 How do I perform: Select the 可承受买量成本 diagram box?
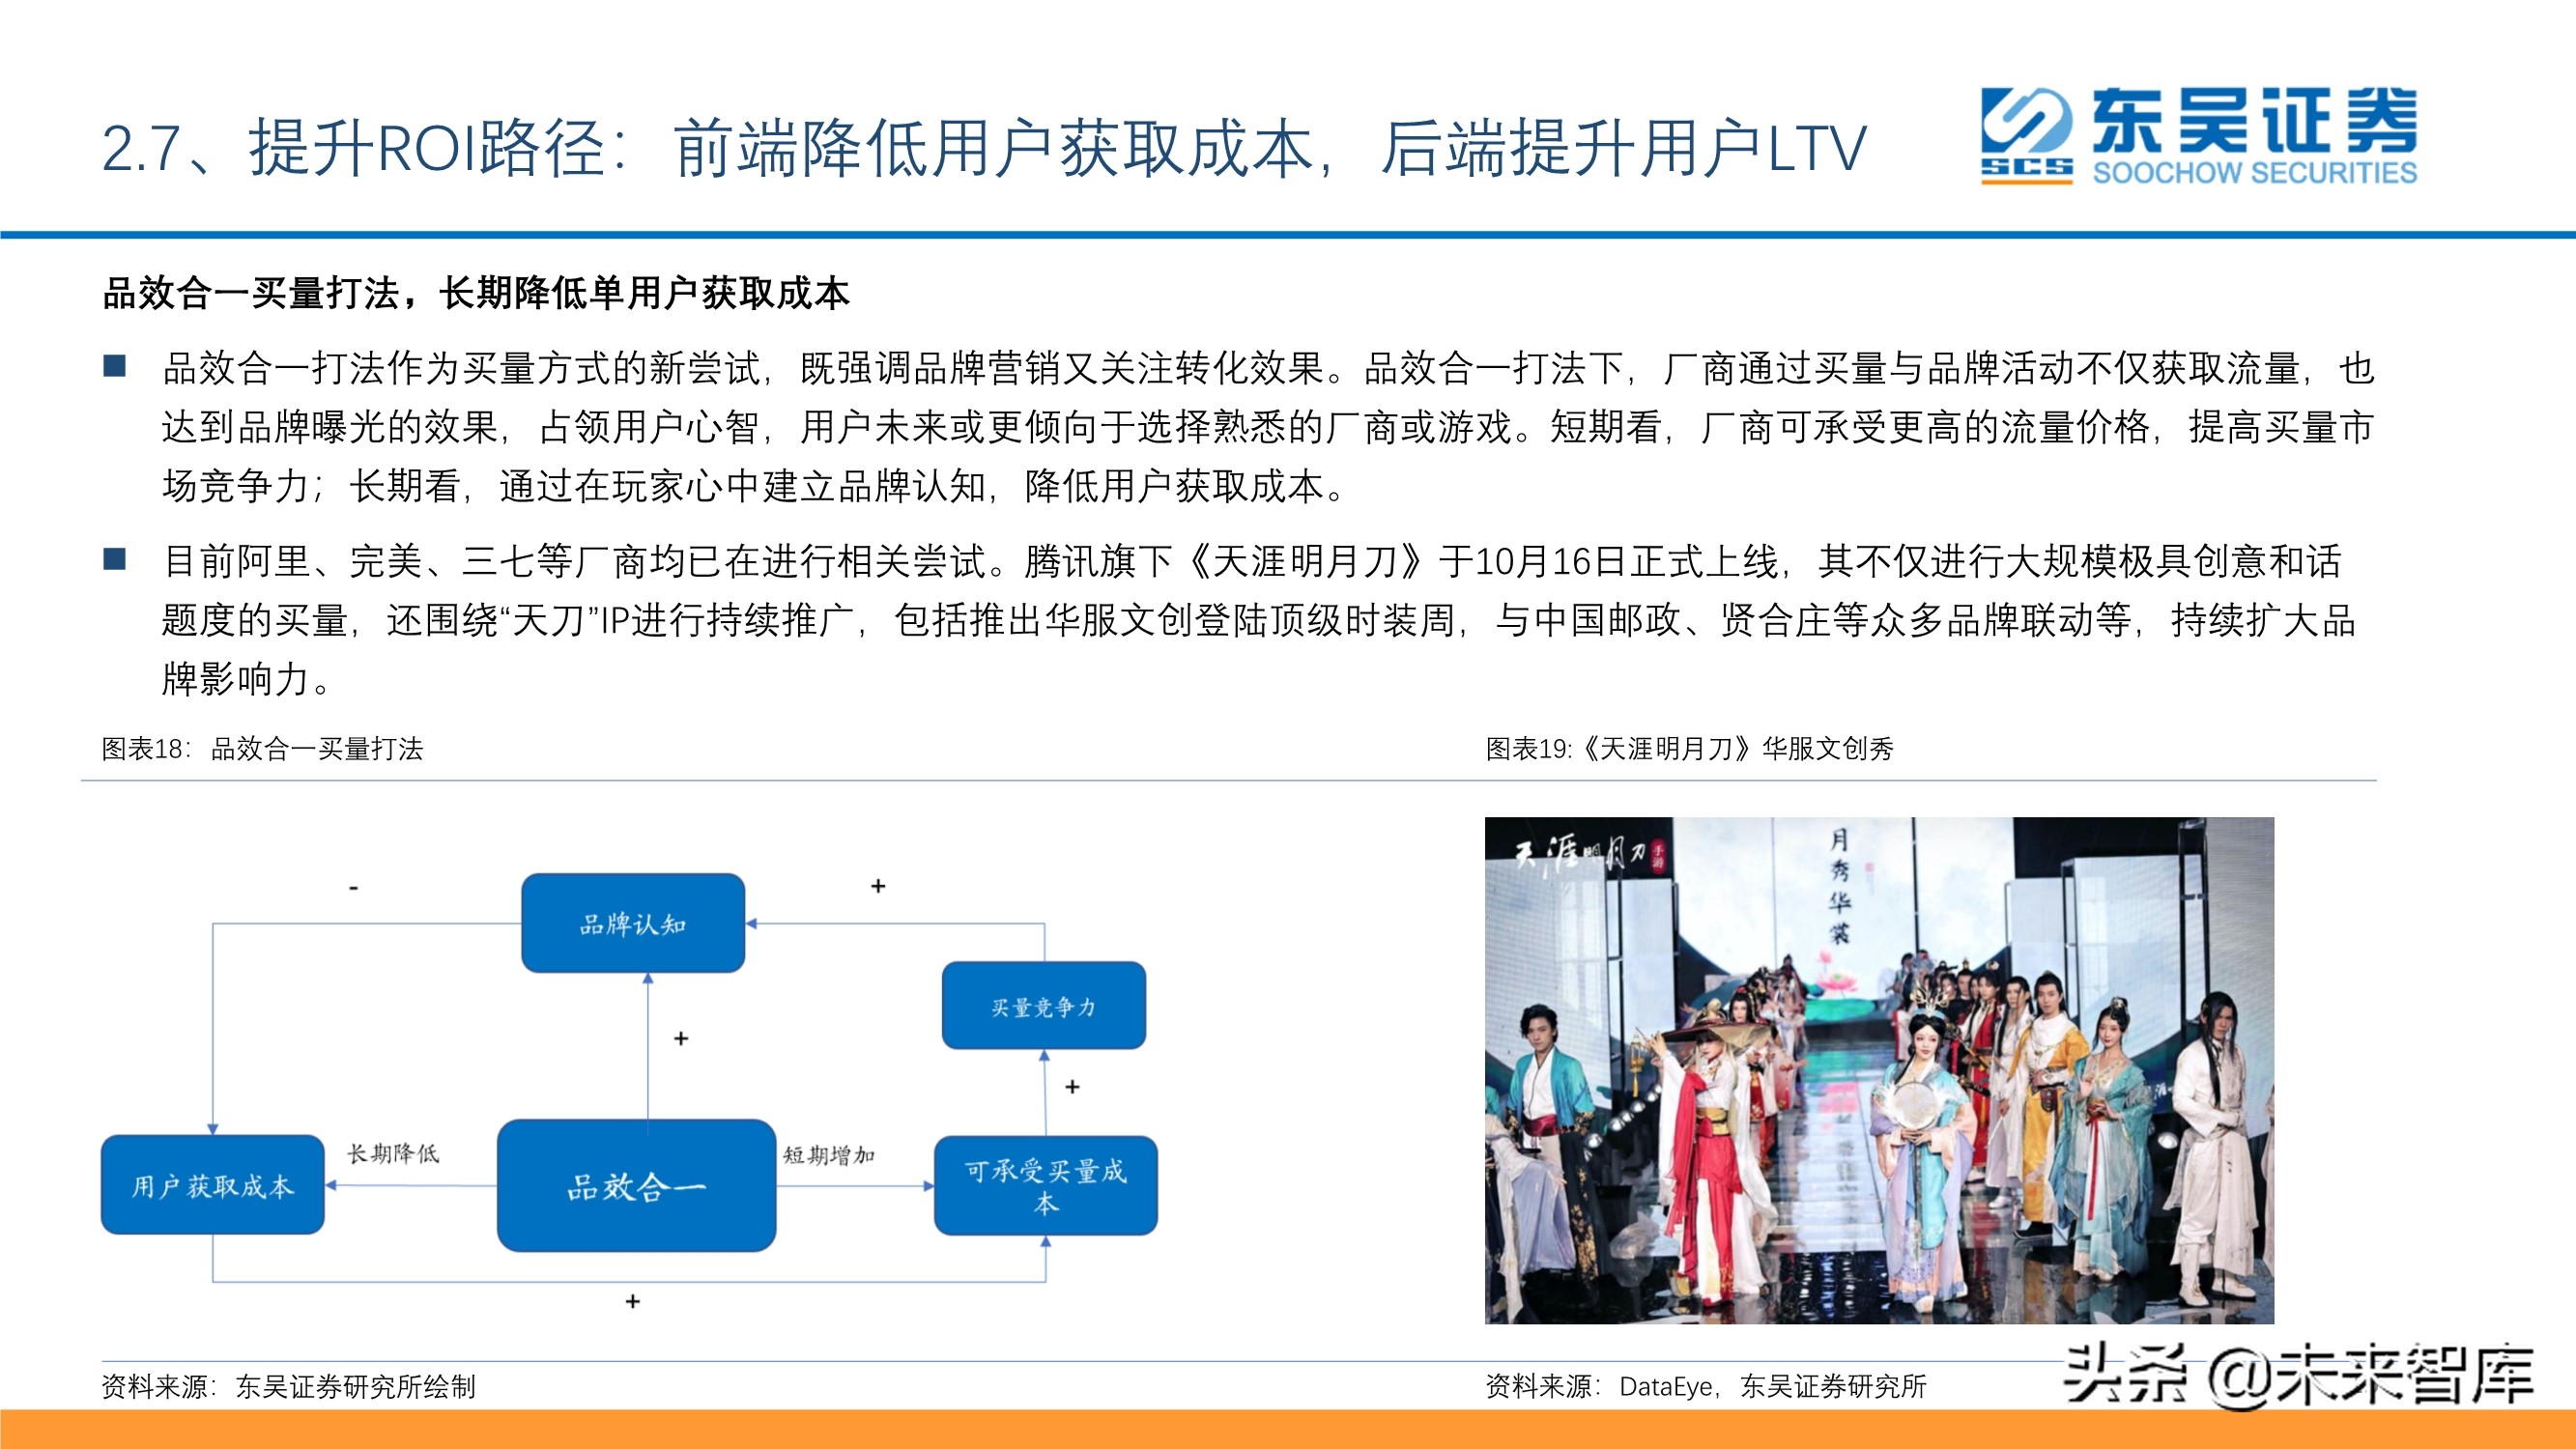click(x=1045, y=1186)
